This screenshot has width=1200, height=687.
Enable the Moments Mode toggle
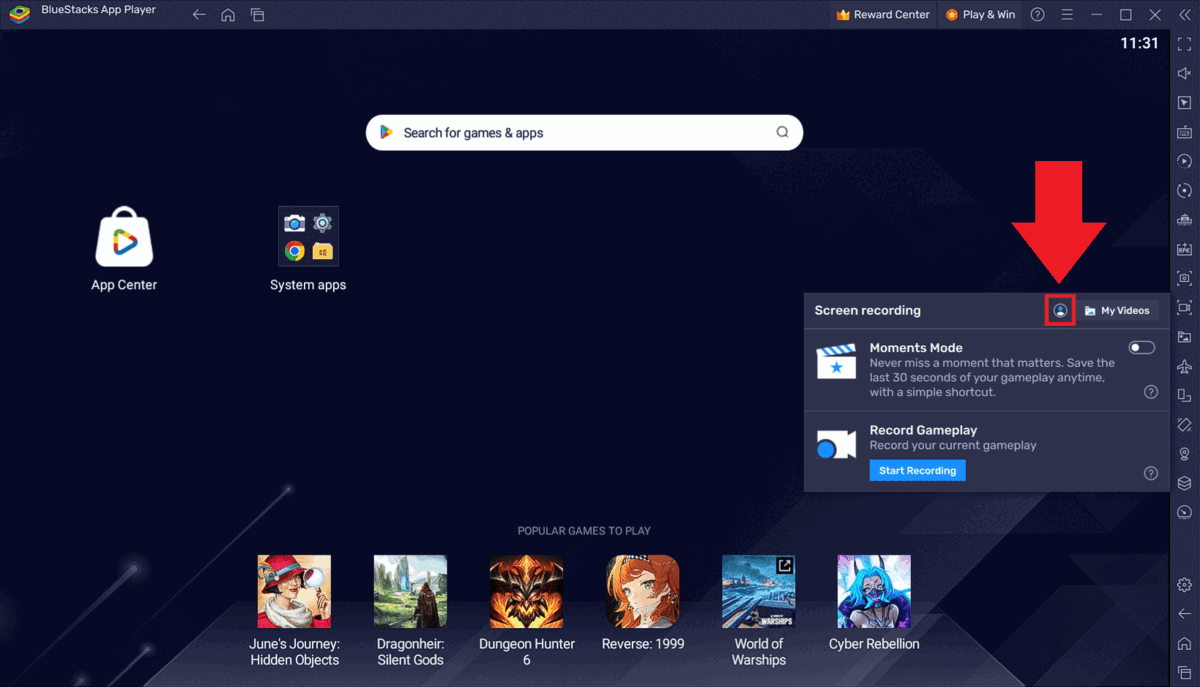pyautogui.click(x=1141, y=347)
